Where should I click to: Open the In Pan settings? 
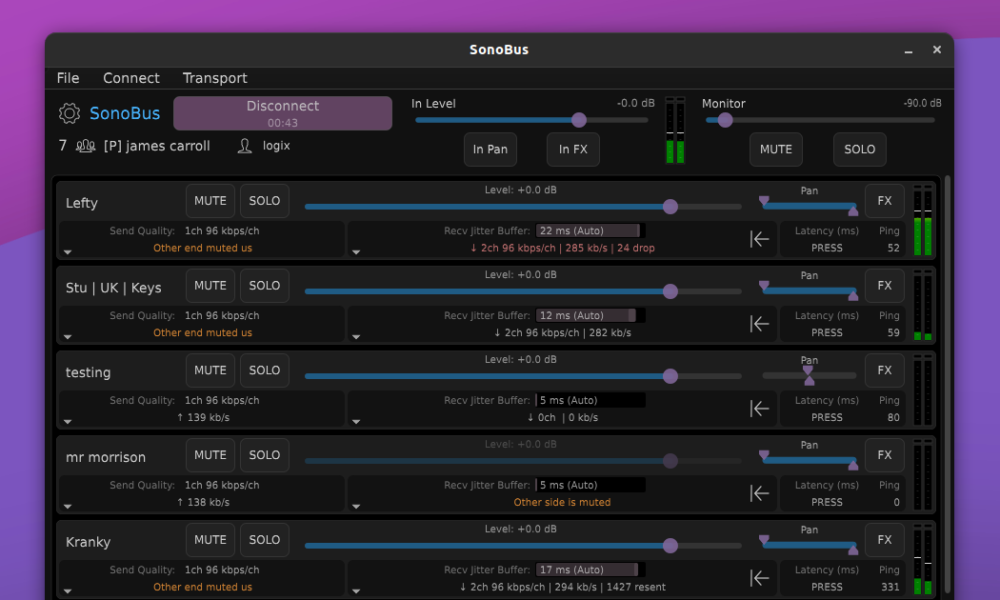click(490, 149)
